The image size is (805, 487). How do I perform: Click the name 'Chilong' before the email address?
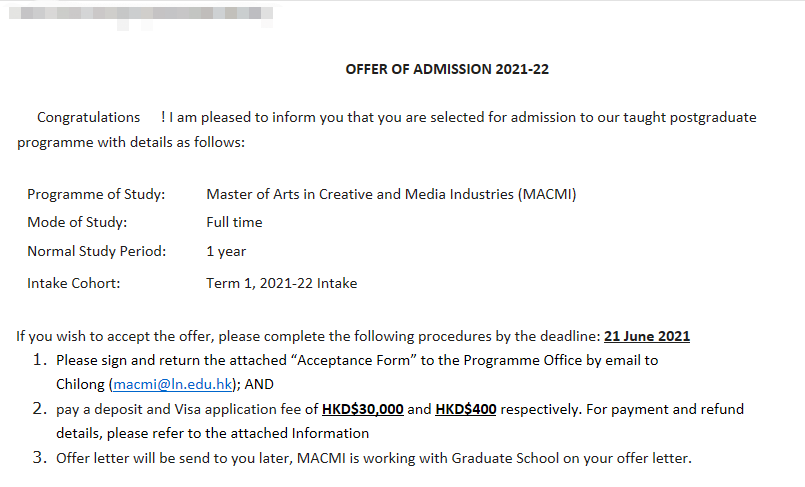coord(80,384)
